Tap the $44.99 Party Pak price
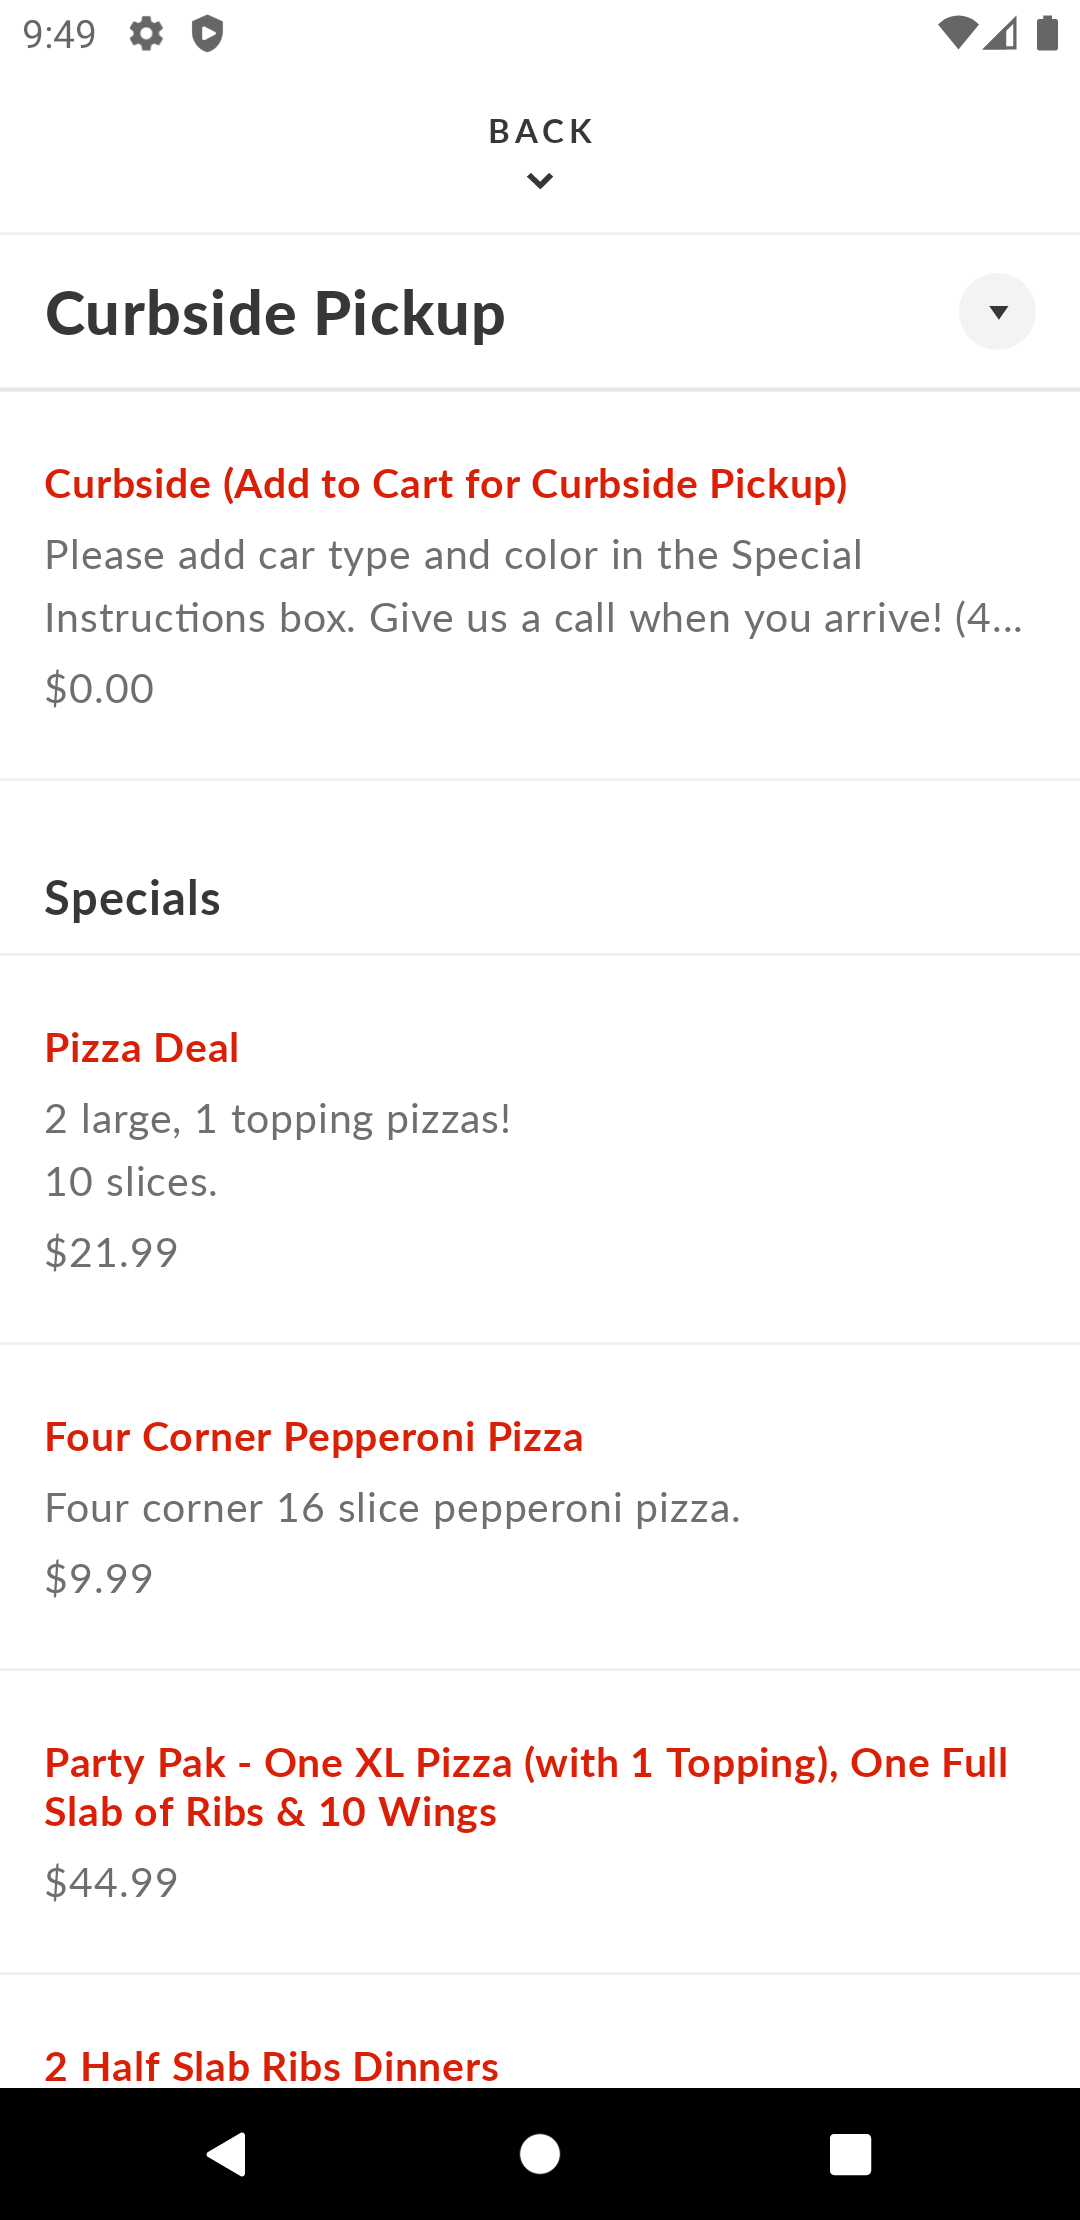The image size is (1080, 2220). pos(111,1883)
